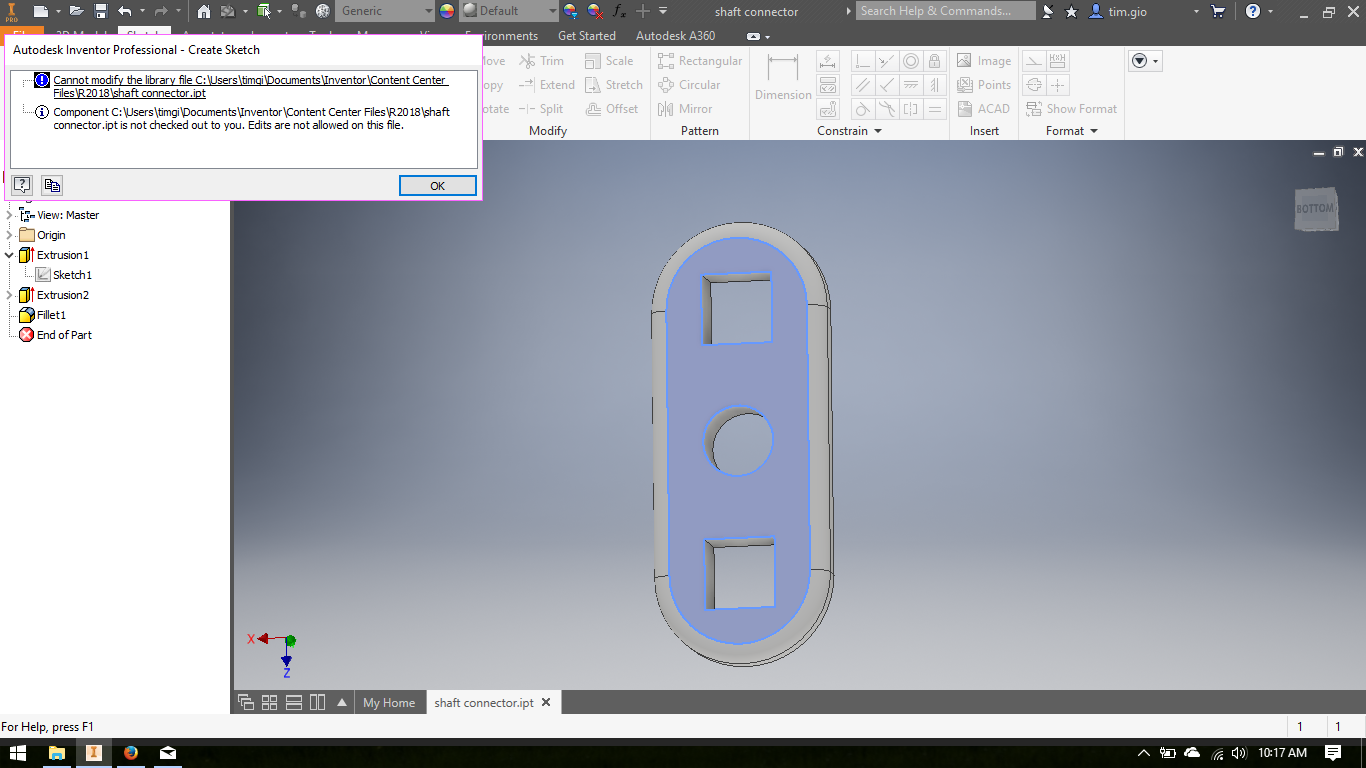This screenshot has height=768, width=1366.
Task: Click the Mirror pattern tool
Action: pyautogui.click(x=695, y=108)
